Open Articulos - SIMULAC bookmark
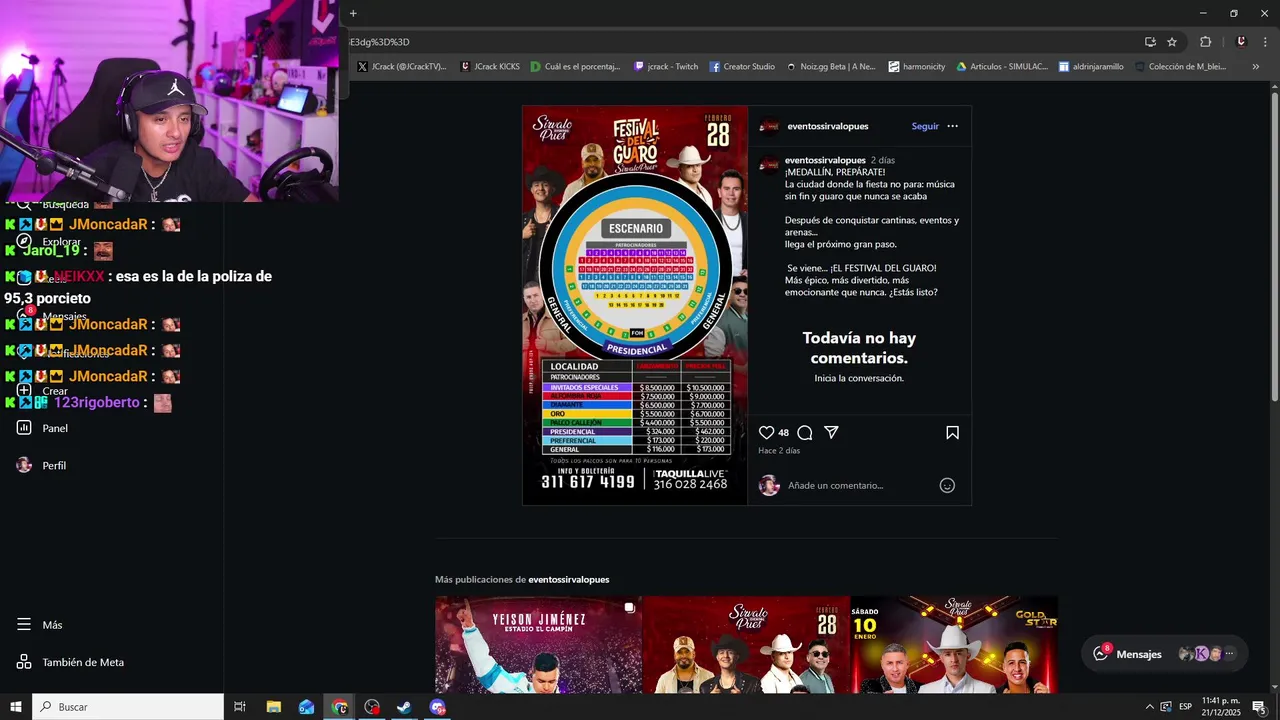 [x=1002, y=67]
